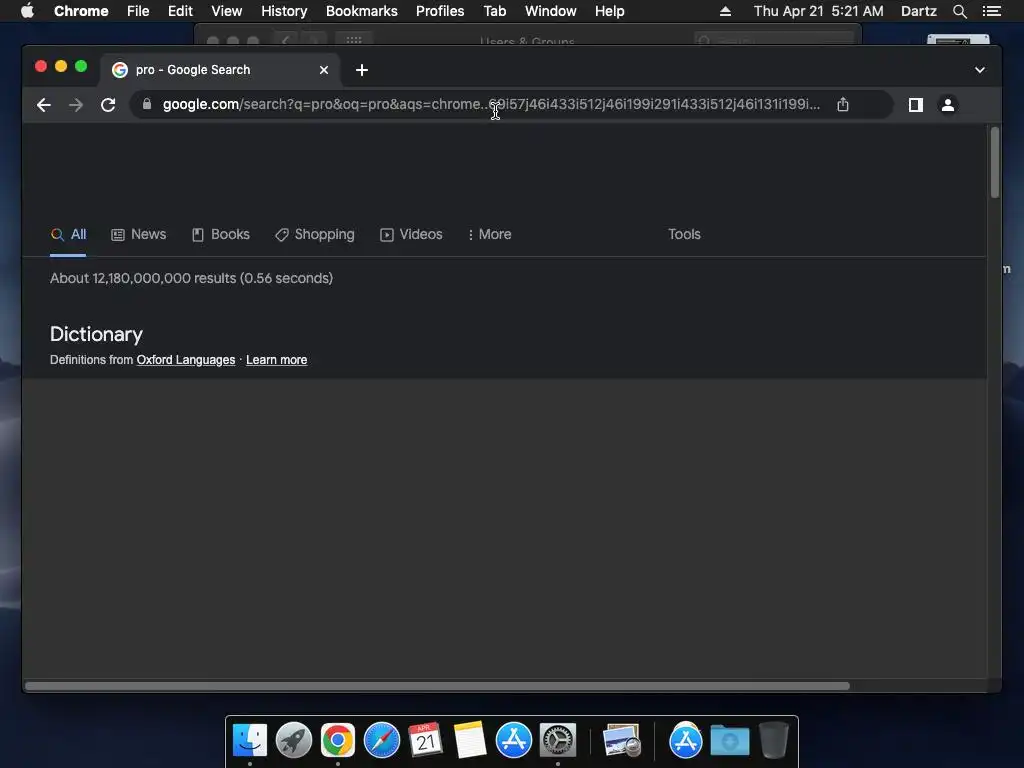1024x768 pixels.
Task: Open Preview from the Dock
Action: (x=621, y=741)
